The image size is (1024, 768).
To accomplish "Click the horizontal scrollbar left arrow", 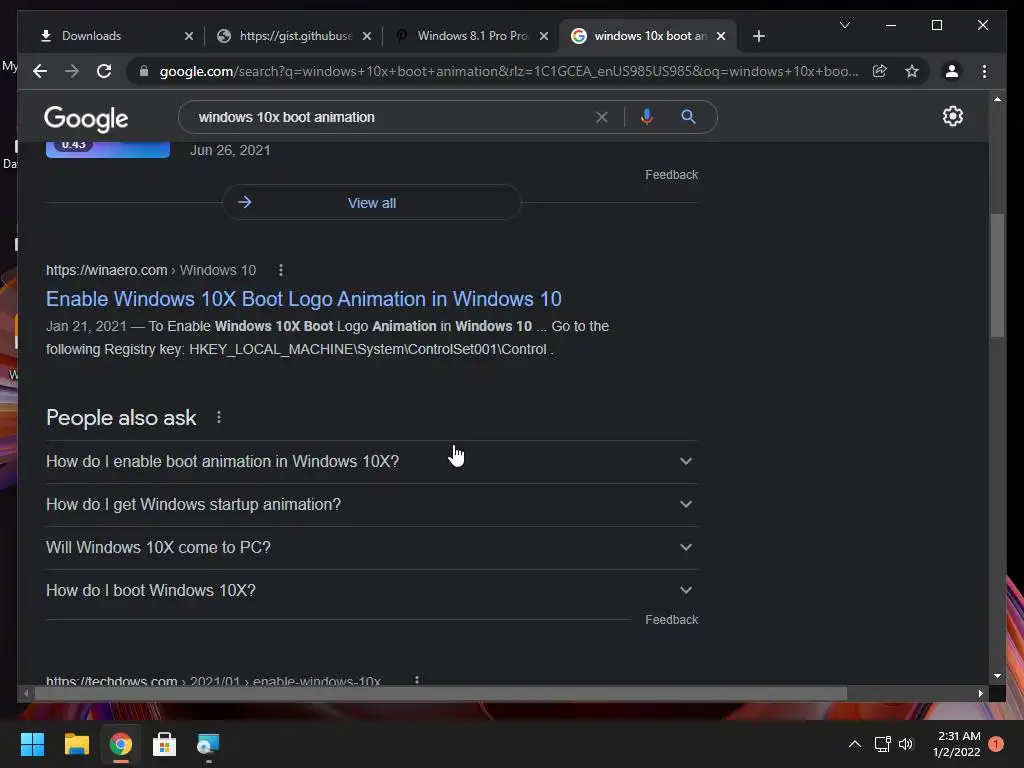I will pyautogui.click(x=26, y=694).
